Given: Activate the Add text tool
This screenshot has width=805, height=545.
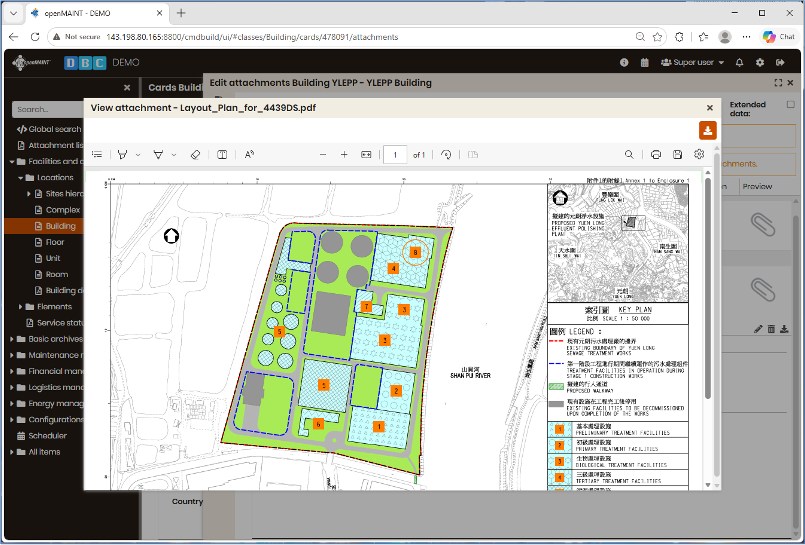Looking at the screenshot, I should coord(222,154).
